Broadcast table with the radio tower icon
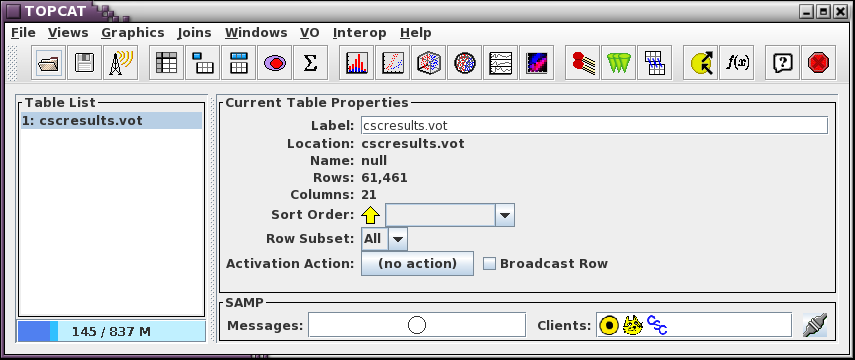 (x=120, y=63)
